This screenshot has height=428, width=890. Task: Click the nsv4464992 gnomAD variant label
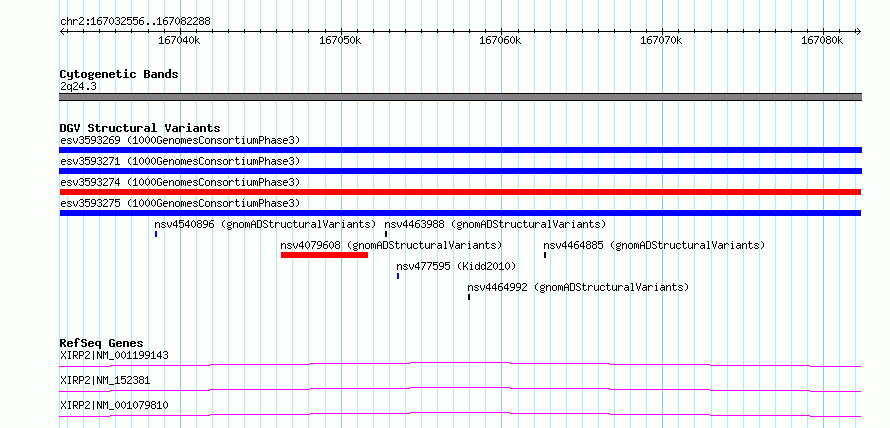click(578, 287)
